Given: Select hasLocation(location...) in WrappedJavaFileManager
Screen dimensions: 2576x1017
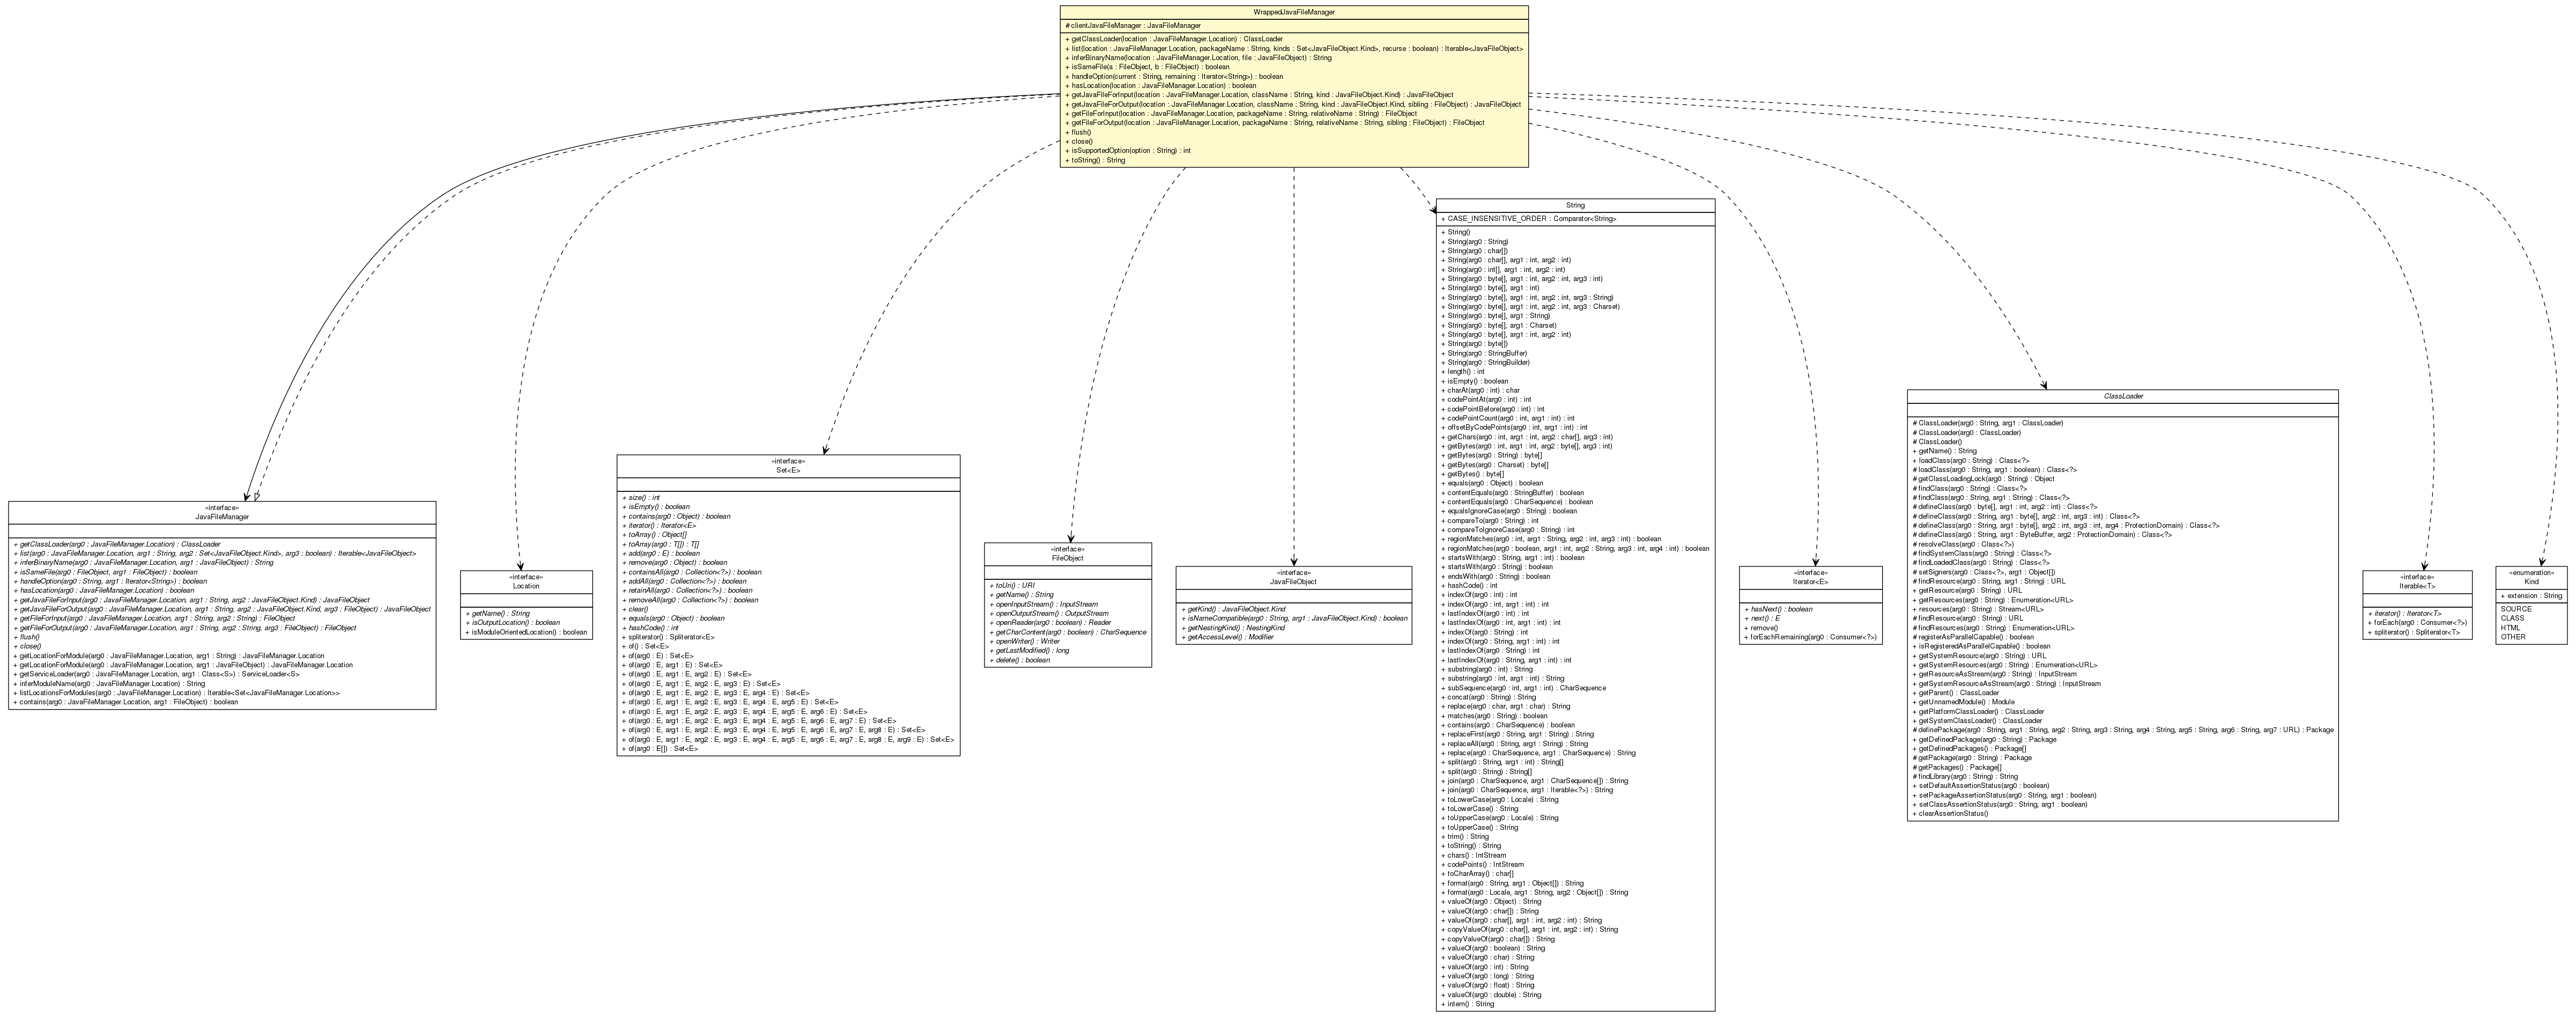Looking at the screenshot, I should [1161, 86].
